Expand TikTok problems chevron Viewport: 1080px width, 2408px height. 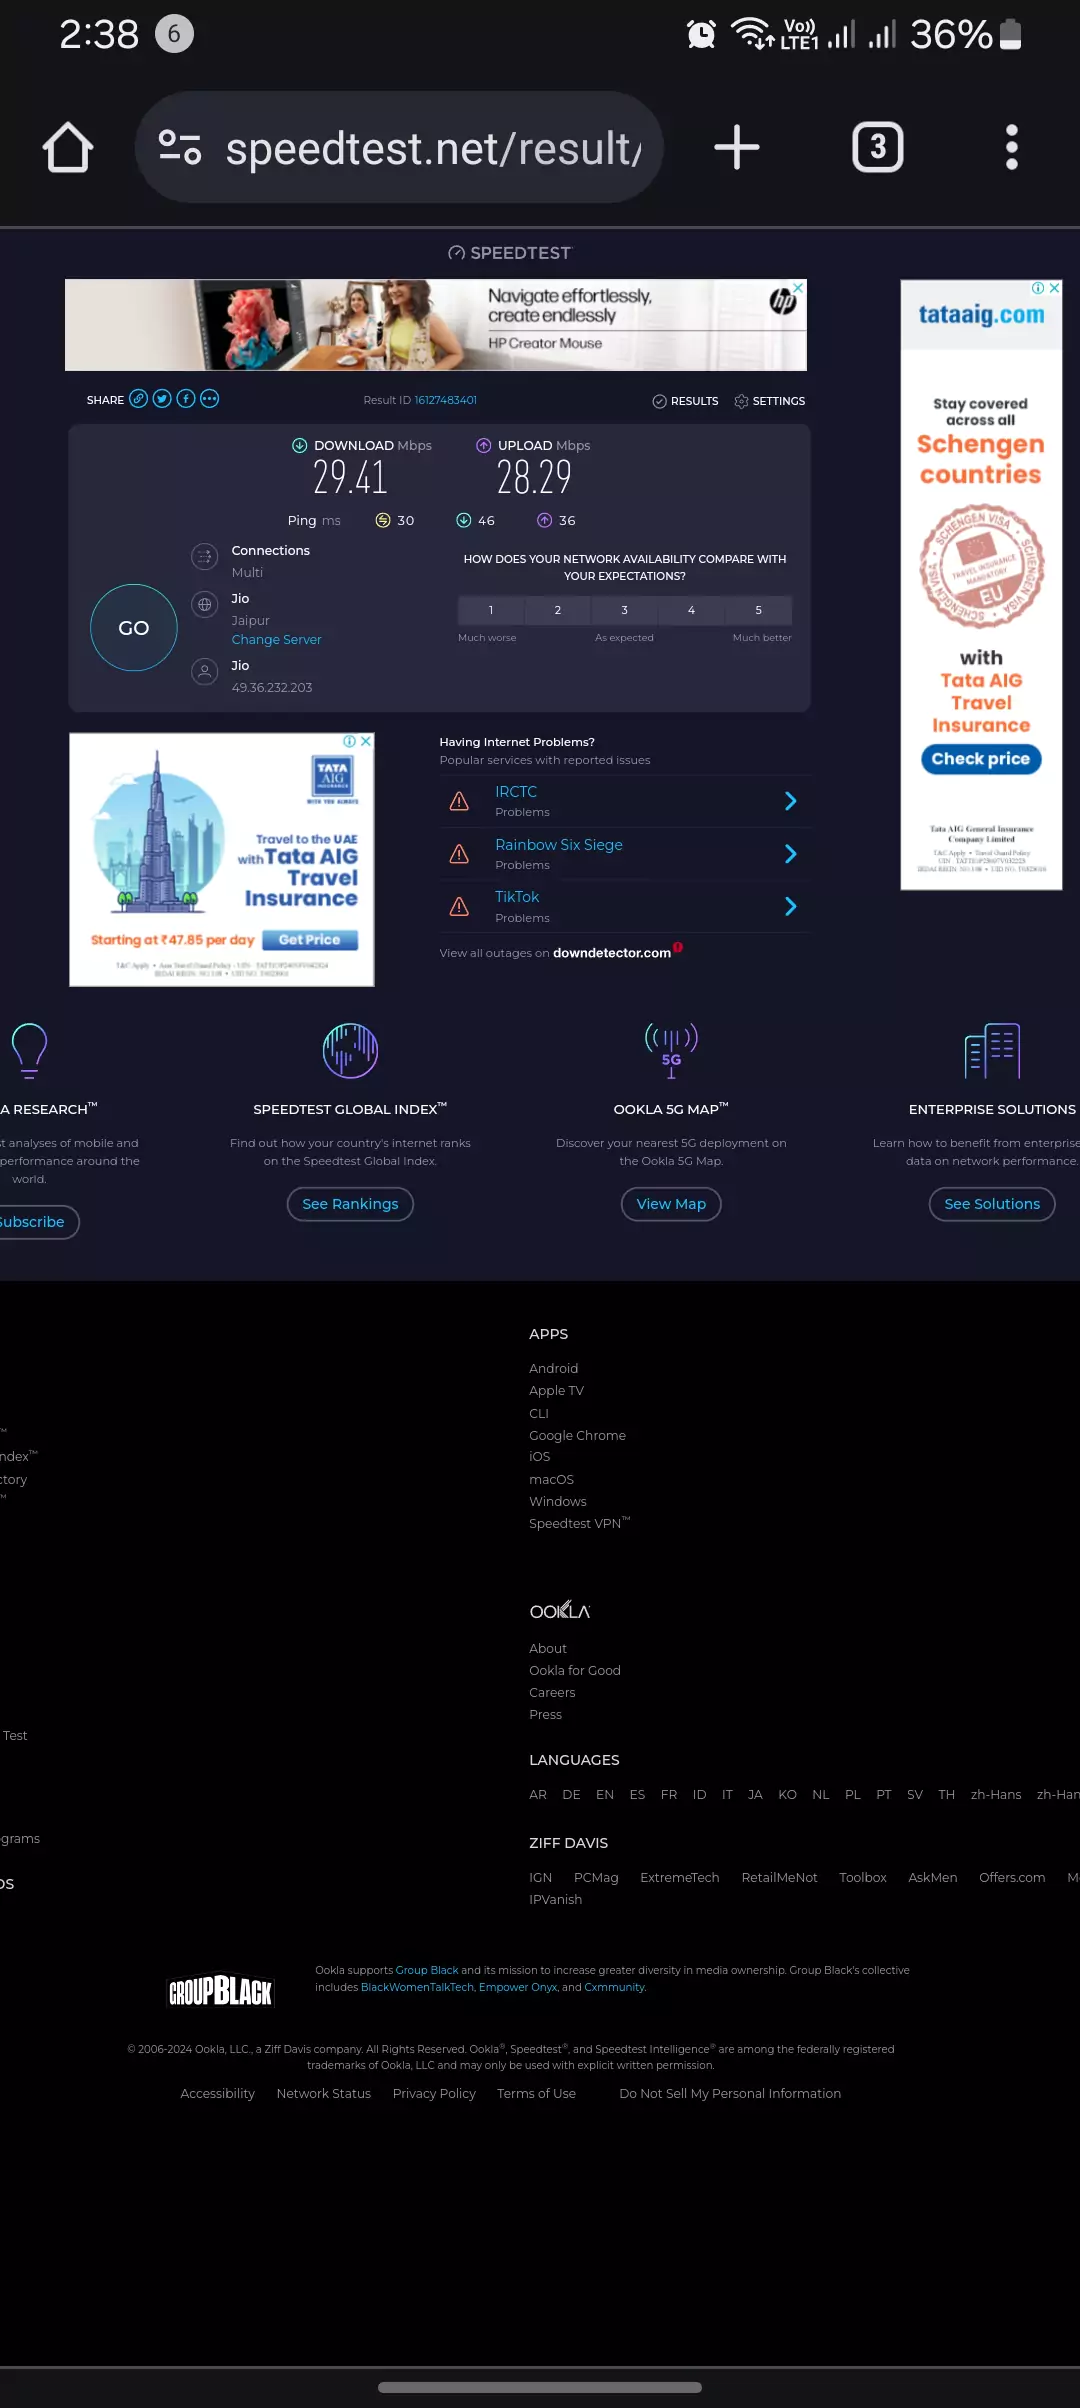pyautogui.click(x=790, y=906)
